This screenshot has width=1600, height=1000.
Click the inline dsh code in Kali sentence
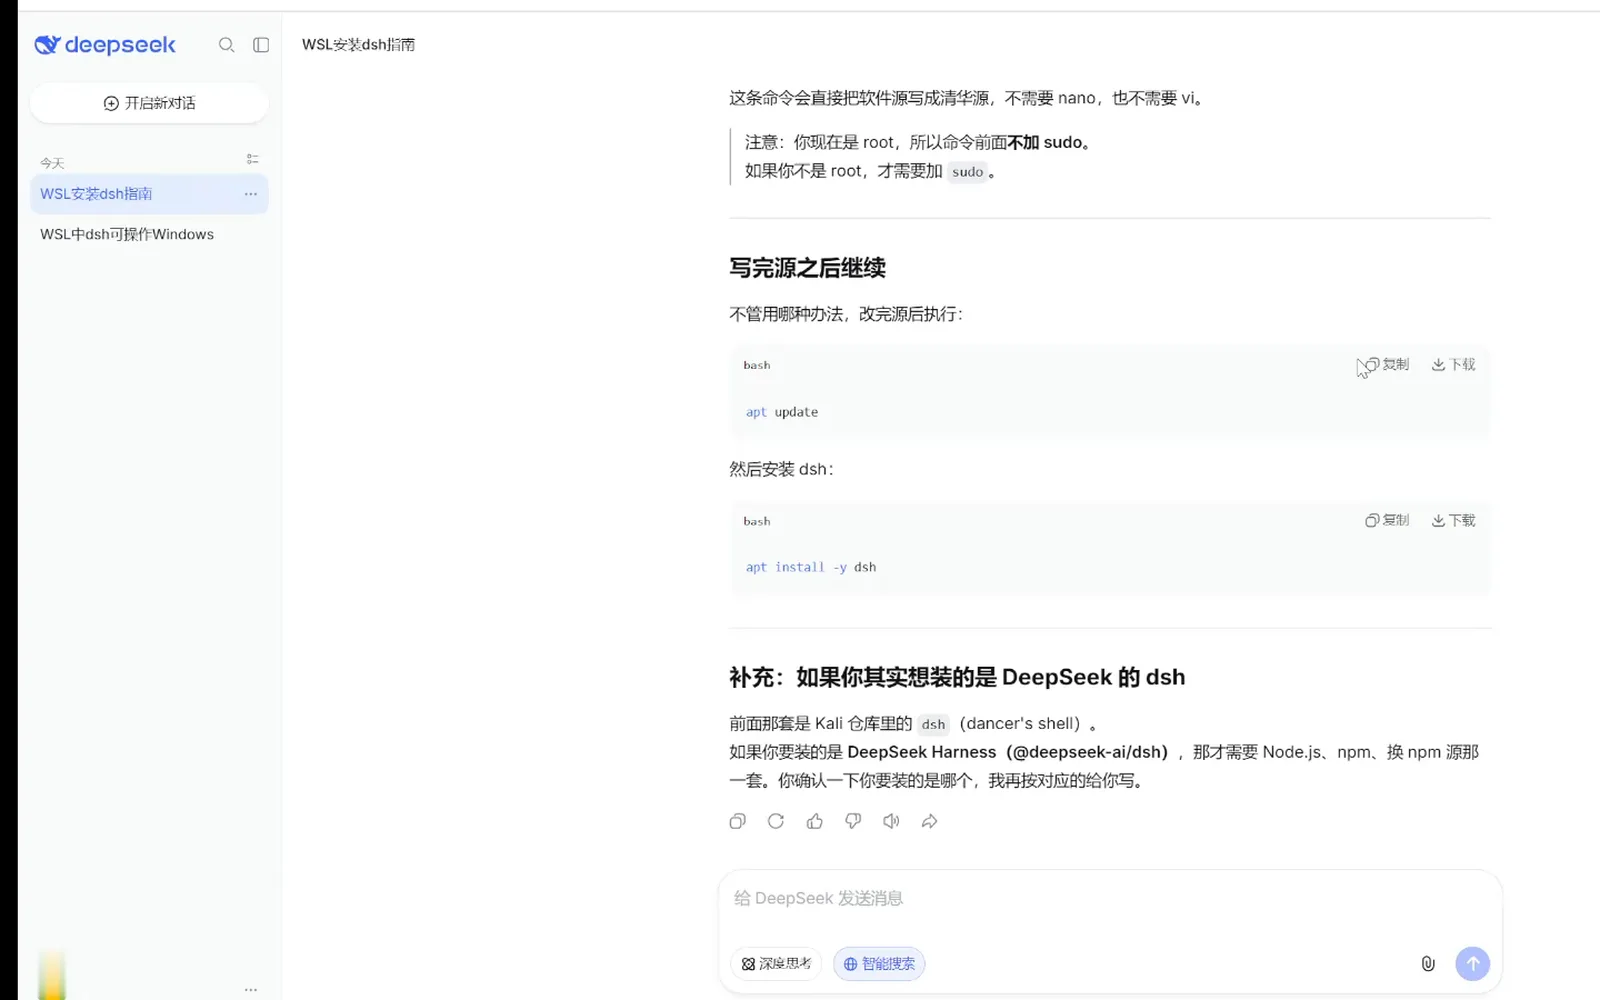933,724
